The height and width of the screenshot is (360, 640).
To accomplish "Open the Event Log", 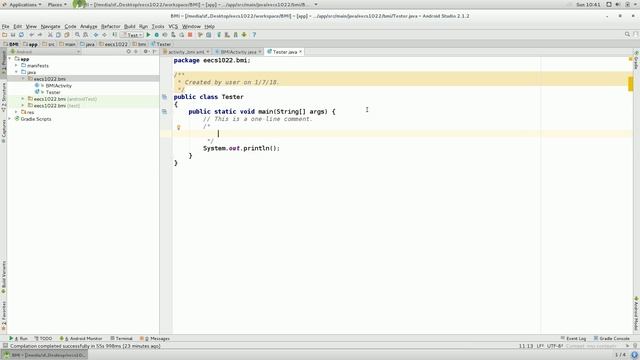I will 573,338.
